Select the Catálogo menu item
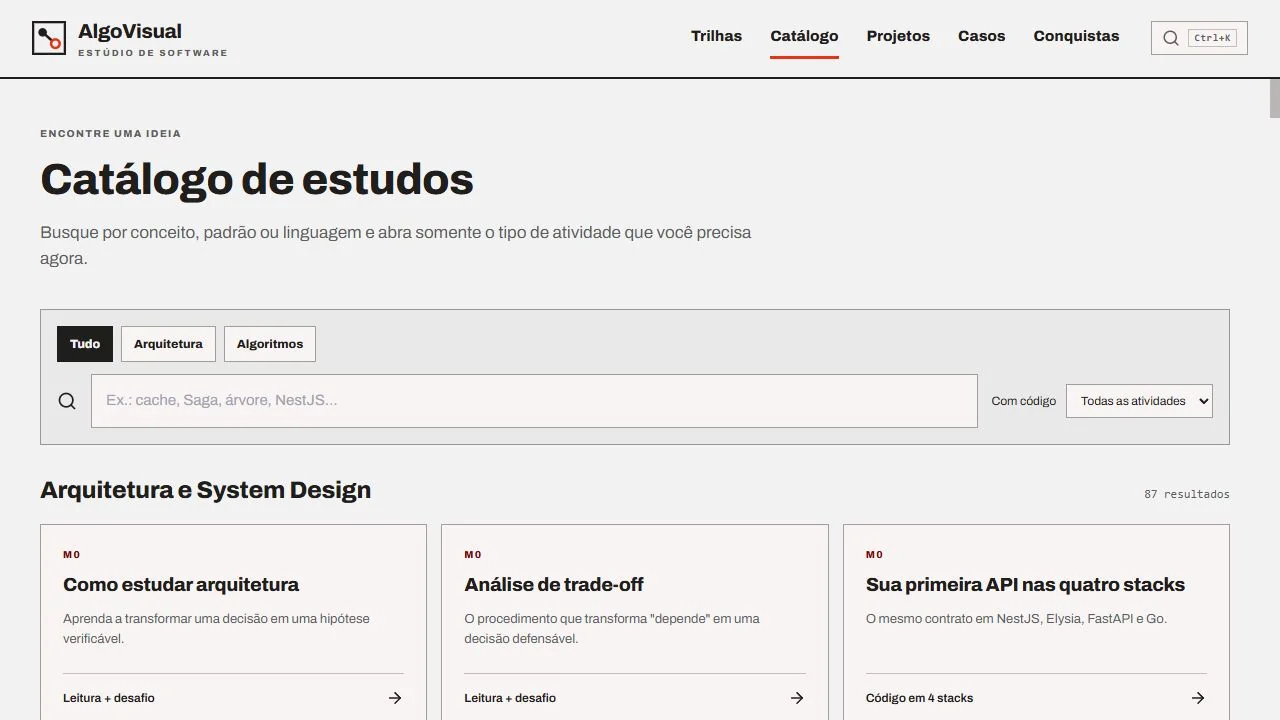Viewport: 1280px width, 720px height. [x=804, y=36]
